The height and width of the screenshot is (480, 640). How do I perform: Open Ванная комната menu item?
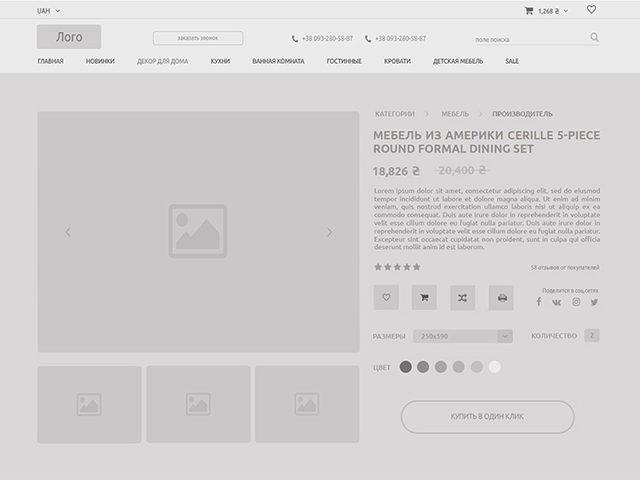click(278, 61)
